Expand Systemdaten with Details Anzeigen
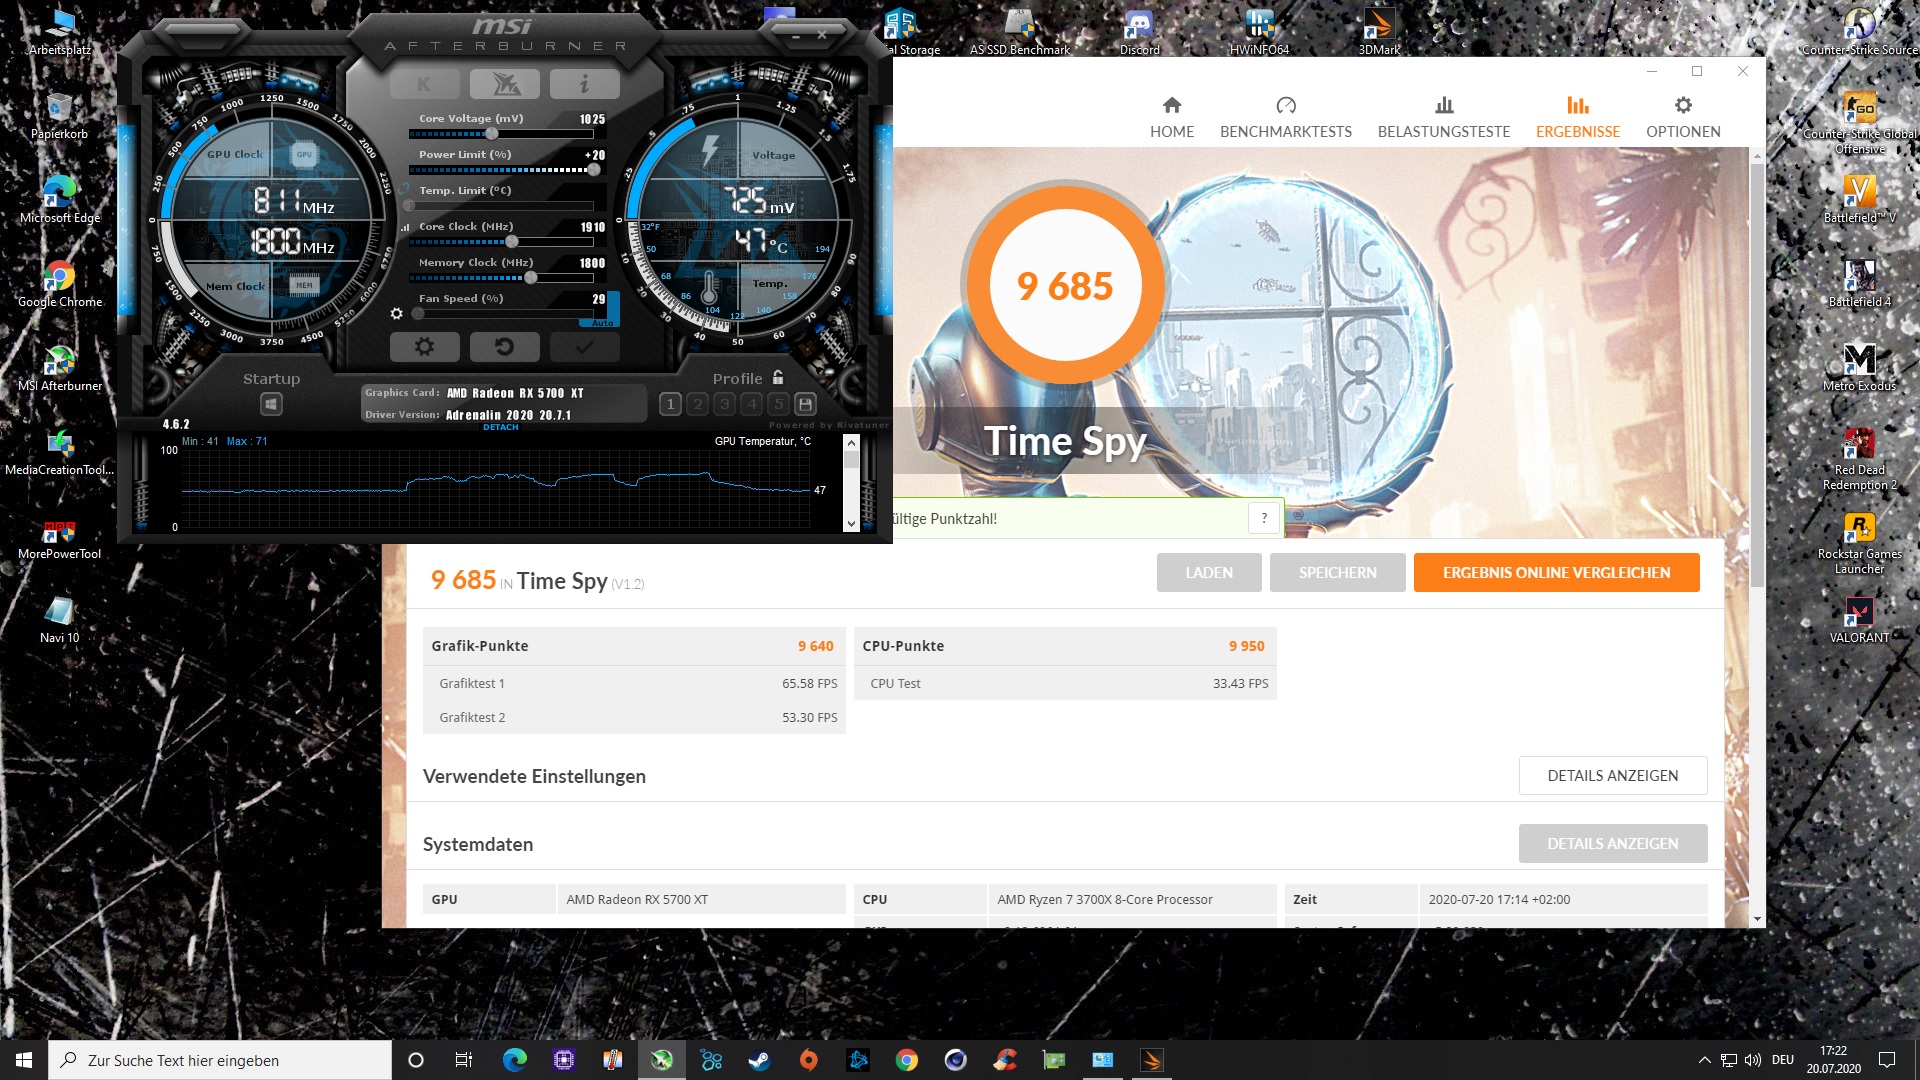Viewport: 1920px width, 1080px height. point(1612,844)
